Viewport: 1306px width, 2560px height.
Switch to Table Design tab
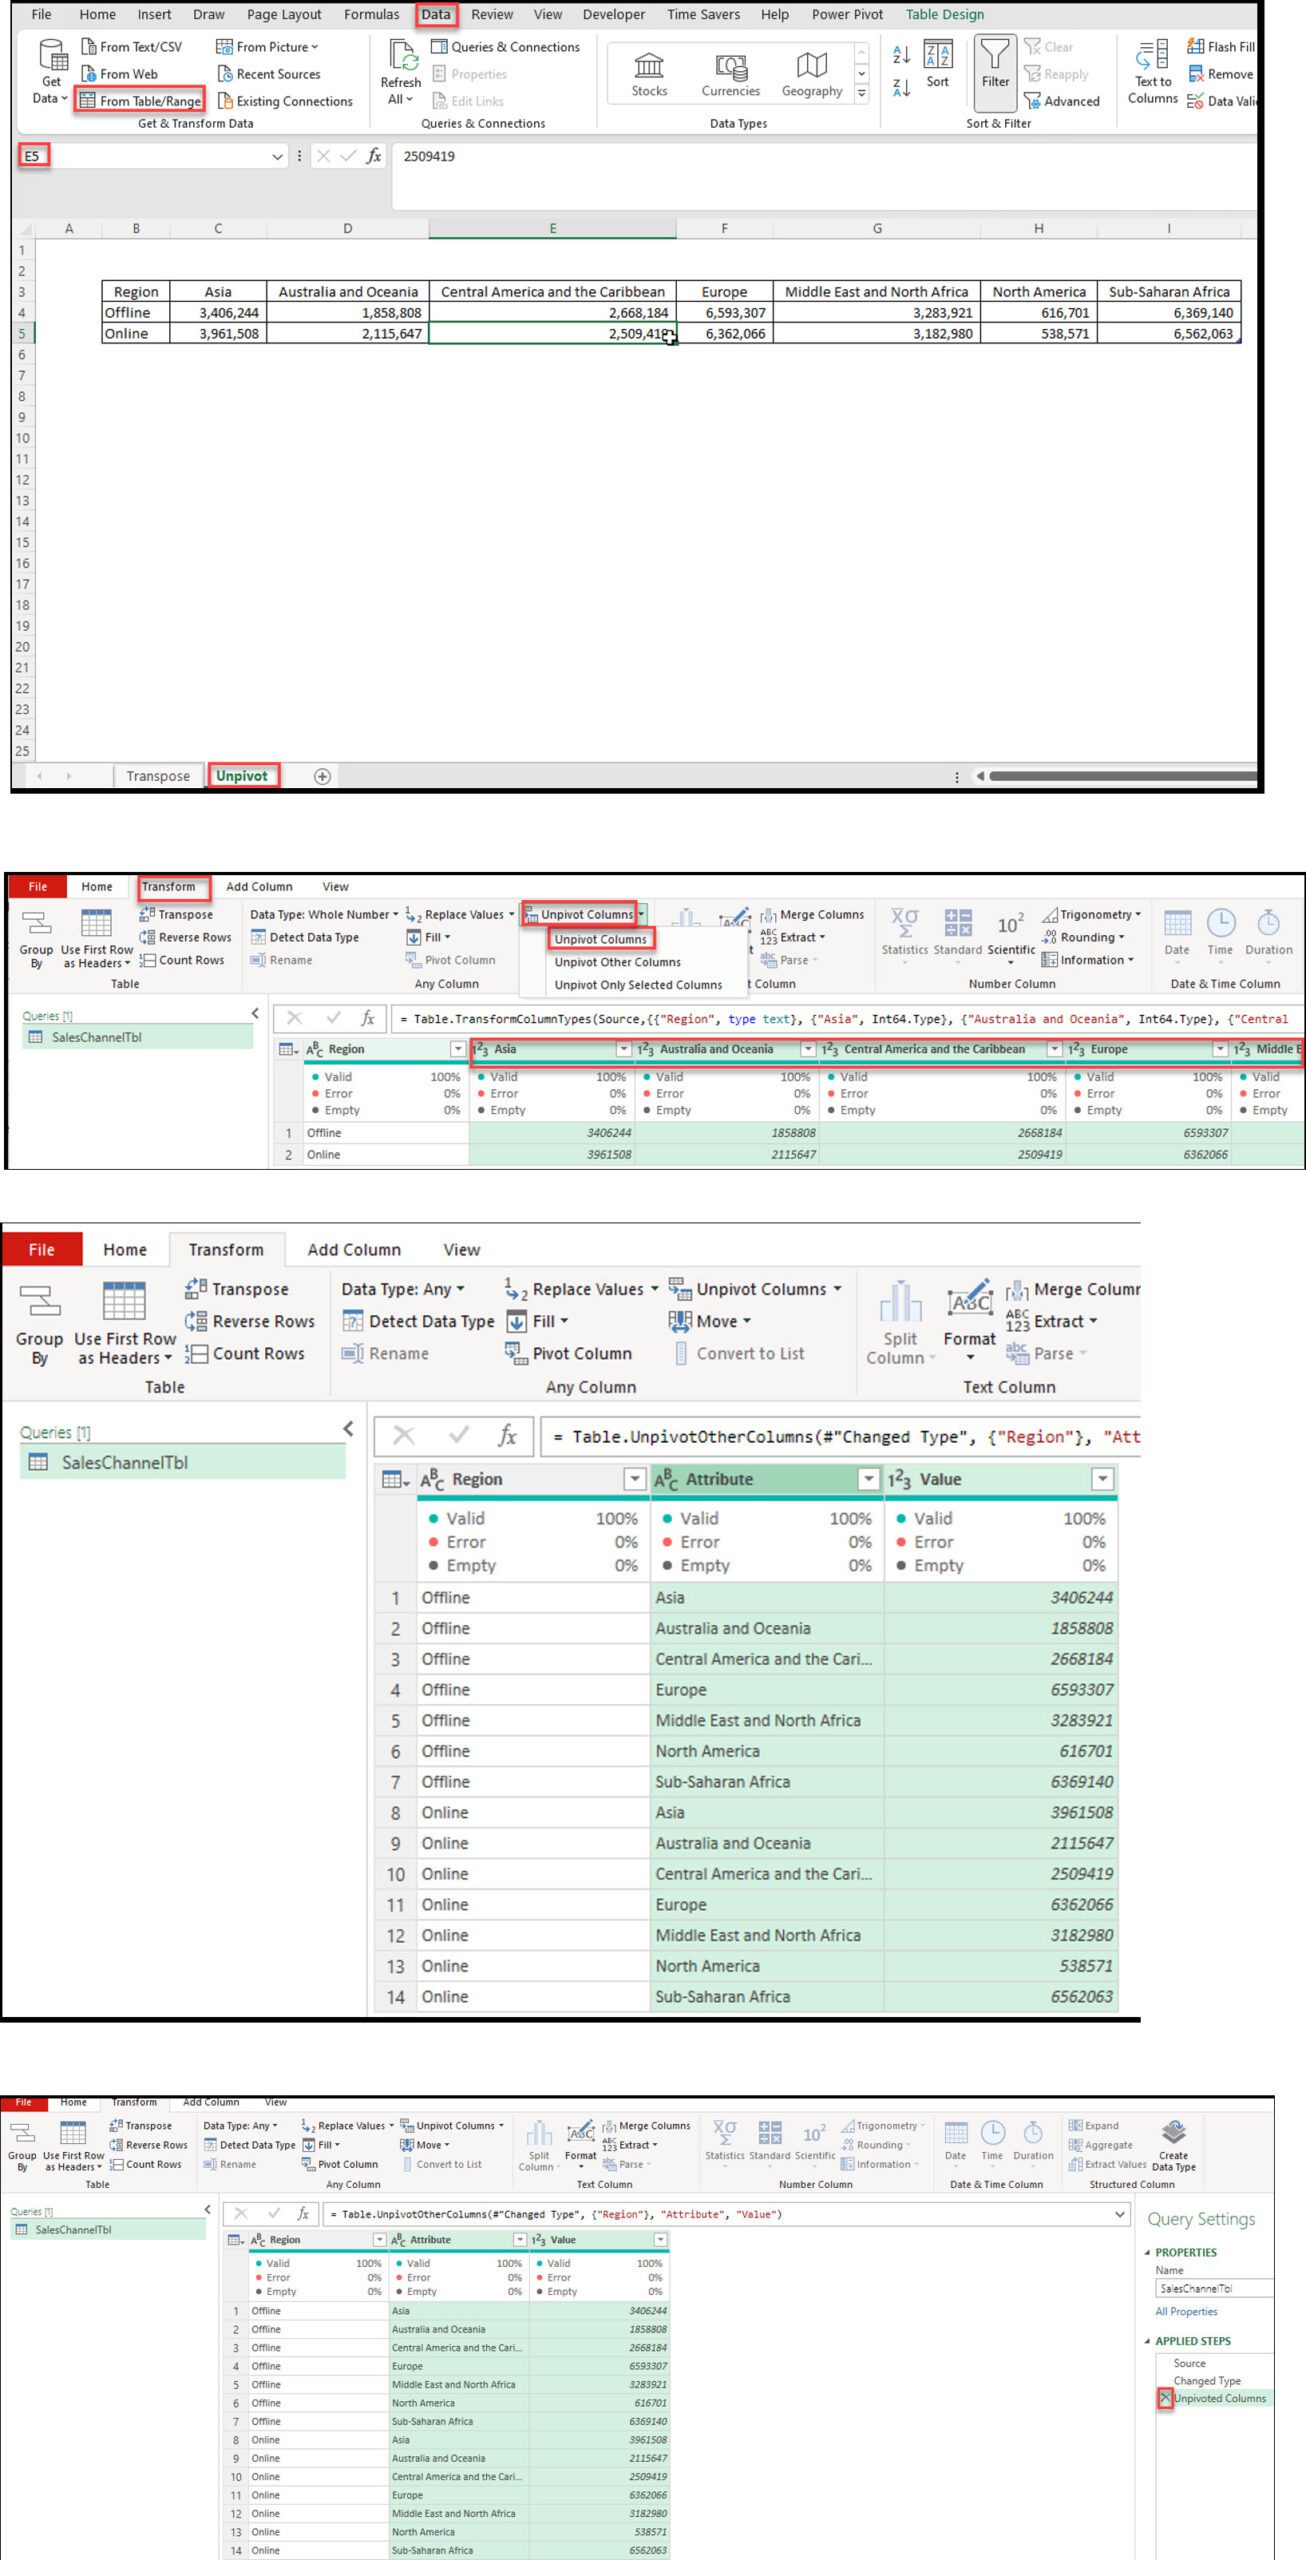coord(945,15)
